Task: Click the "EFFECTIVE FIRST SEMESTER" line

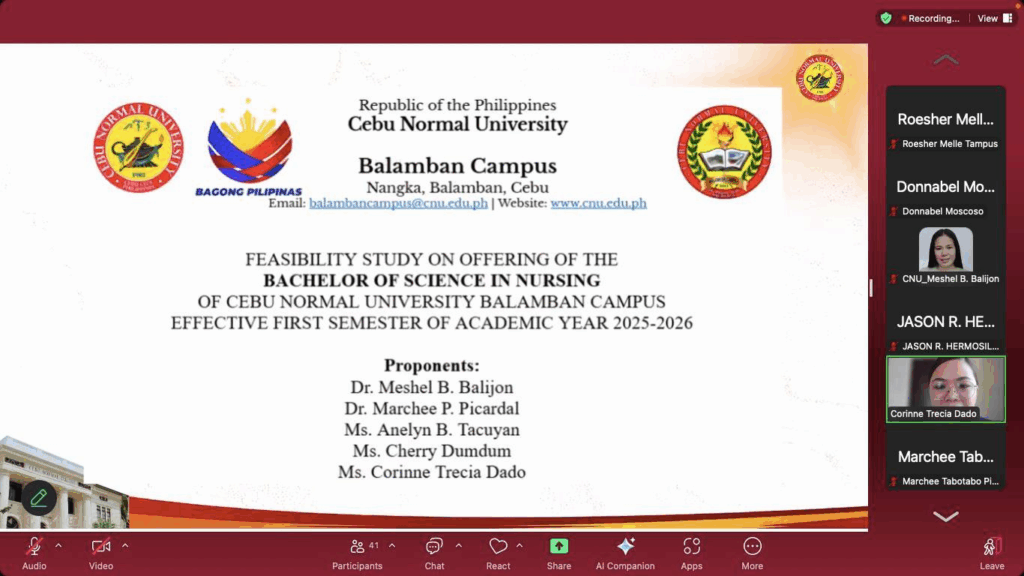Action: [x=432, y=323]
